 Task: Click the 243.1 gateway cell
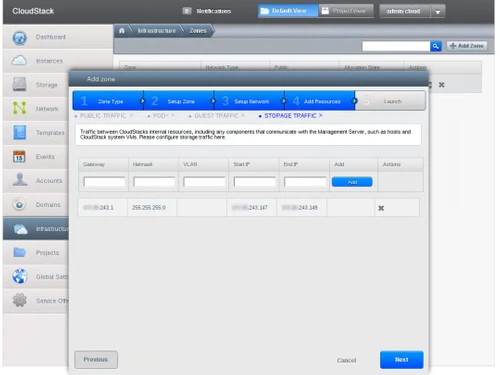click(x=103, y=208)
